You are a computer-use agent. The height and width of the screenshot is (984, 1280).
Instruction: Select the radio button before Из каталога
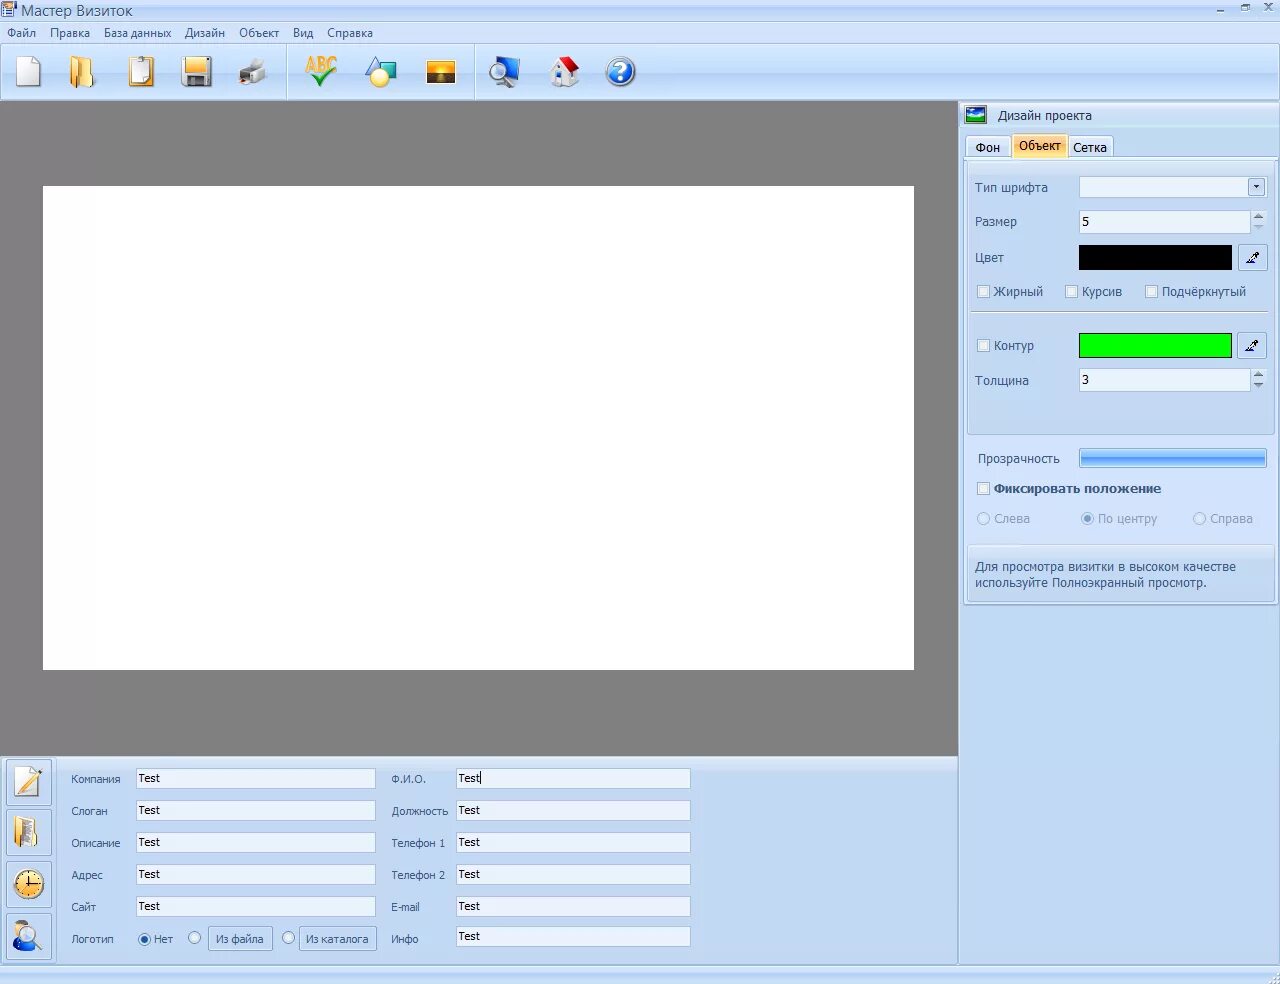click(x=288, y=938)
